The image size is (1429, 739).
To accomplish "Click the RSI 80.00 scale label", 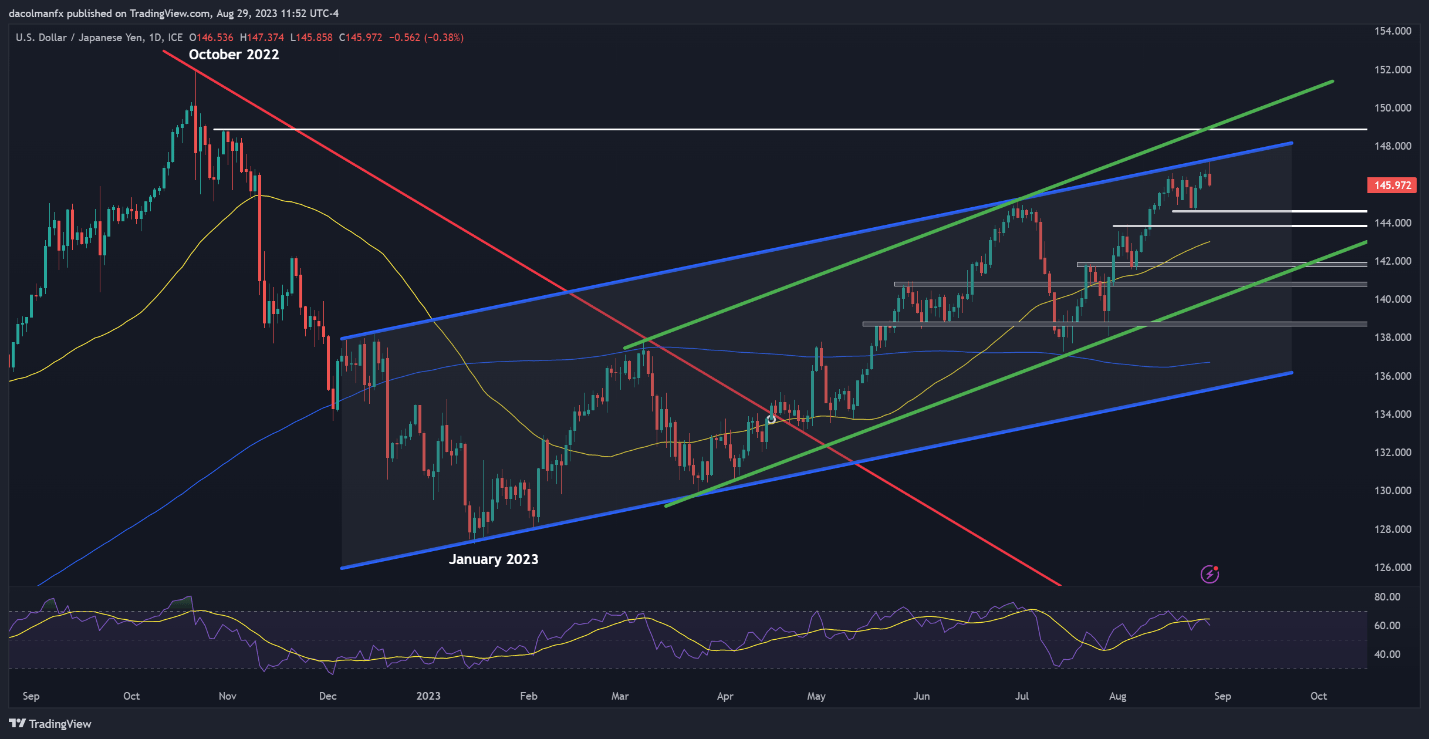I will pyautogui.click(x=1386, y=597).
